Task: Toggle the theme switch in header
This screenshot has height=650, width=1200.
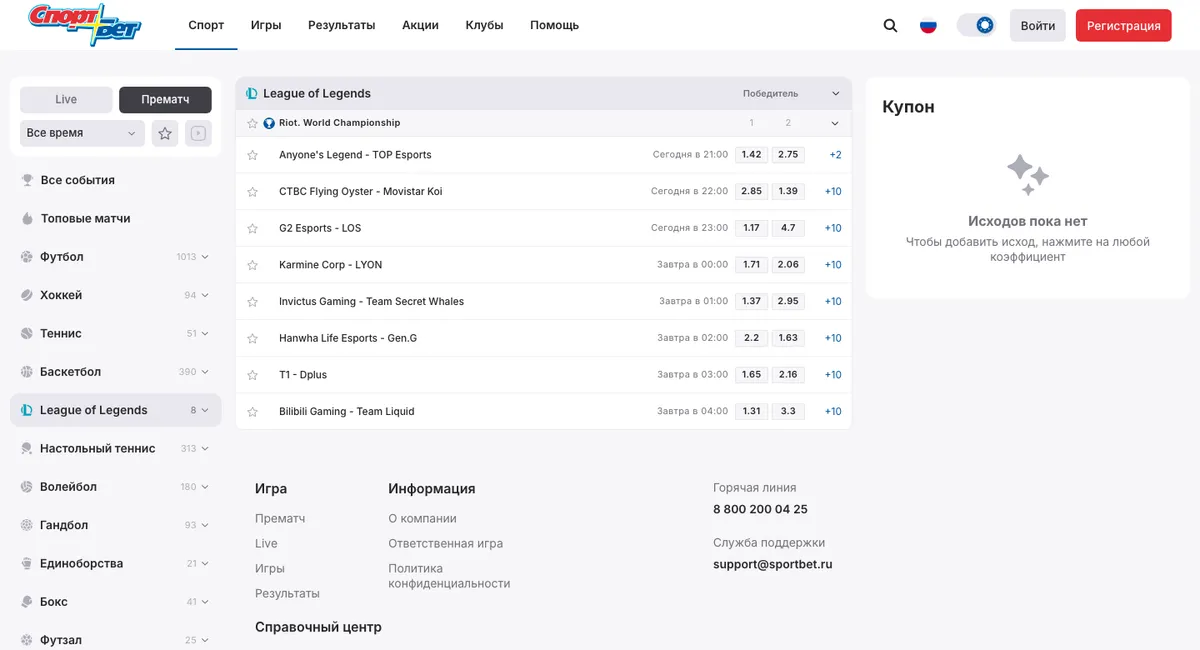Action: [x=976, y=25]
